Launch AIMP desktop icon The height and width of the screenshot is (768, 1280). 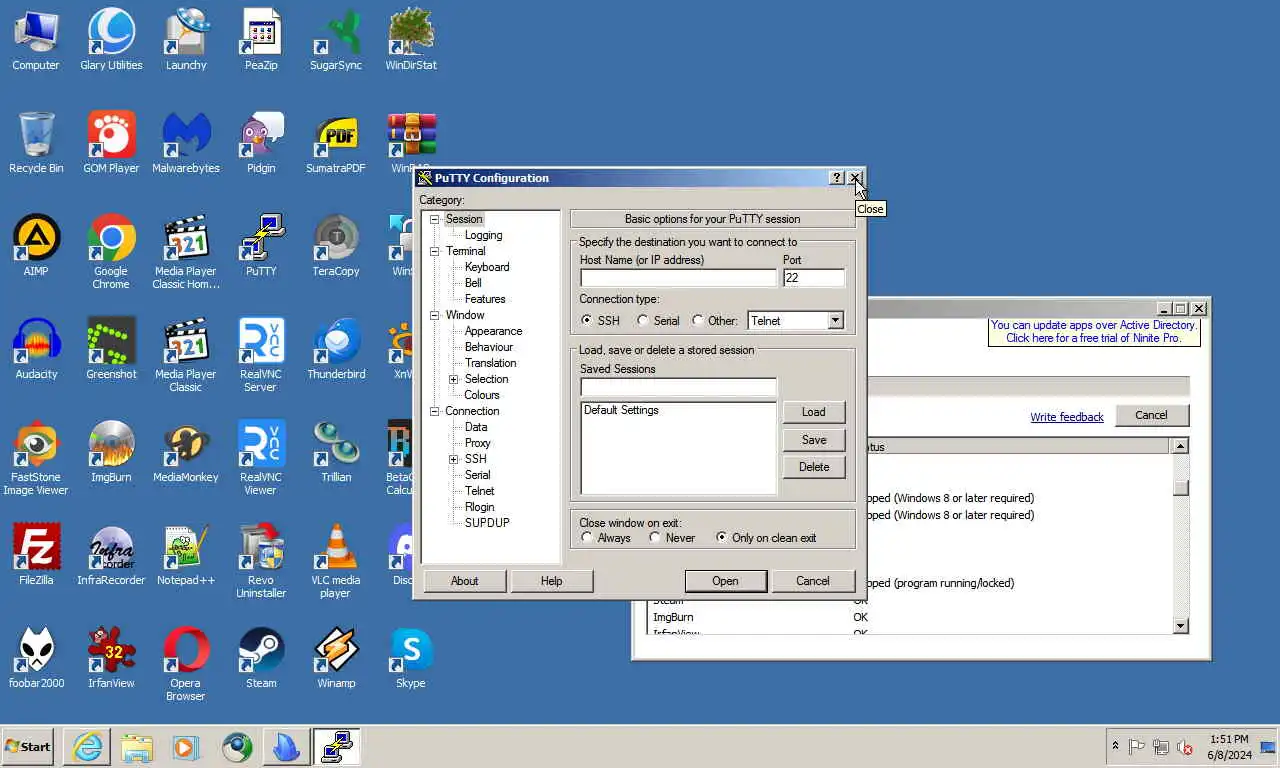pyautogui.click(x=36, y=246)
